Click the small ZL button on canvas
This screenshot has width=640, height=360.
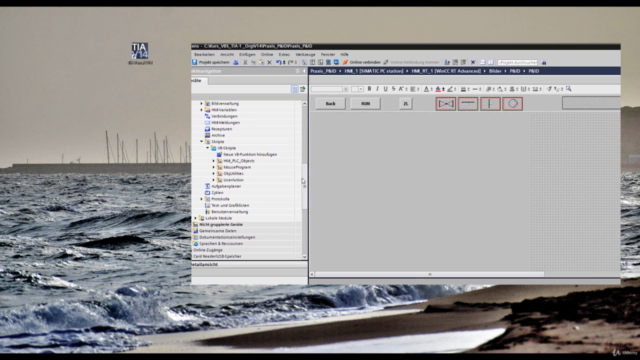[405, 104]
